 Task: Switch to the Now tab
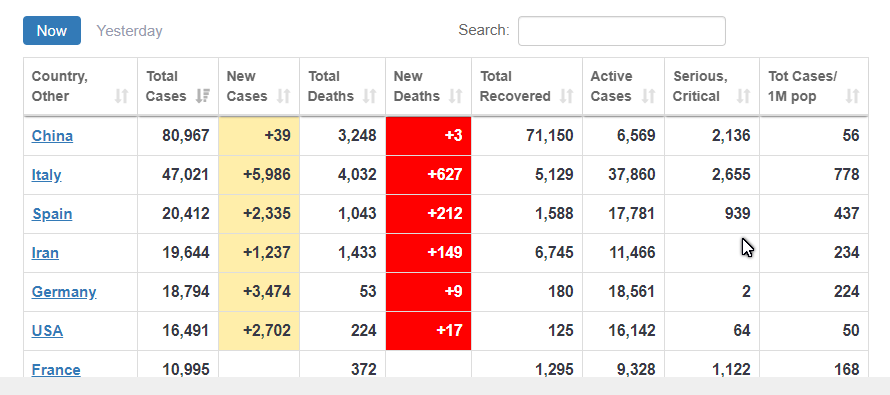coord(52,31)
